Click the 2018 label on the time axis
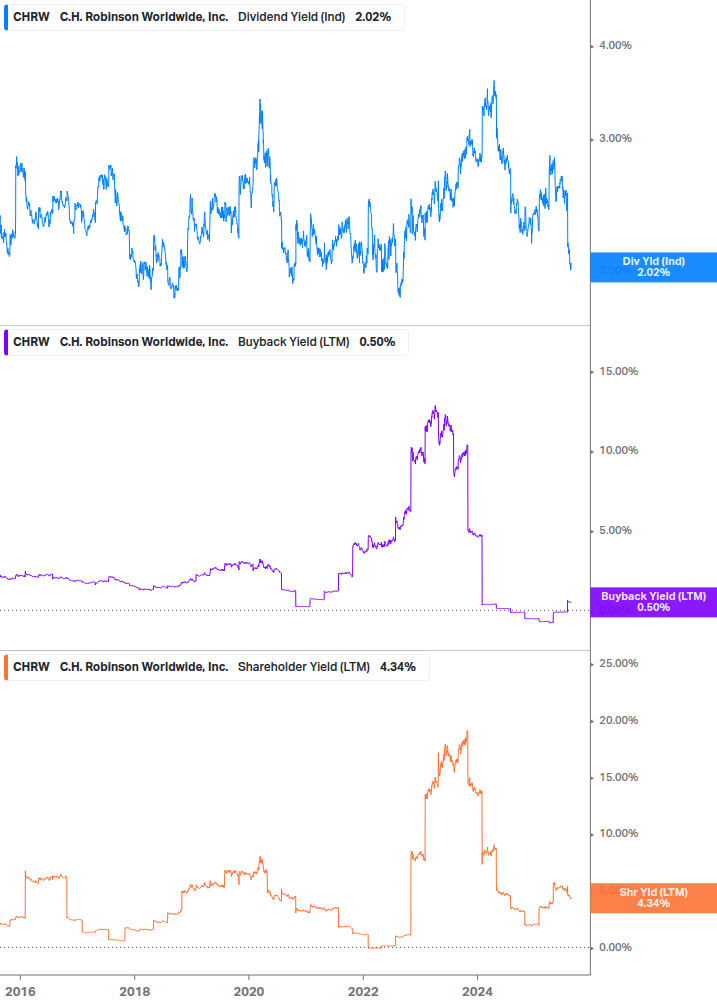717x1005 pixels. [x=135, y=992]
